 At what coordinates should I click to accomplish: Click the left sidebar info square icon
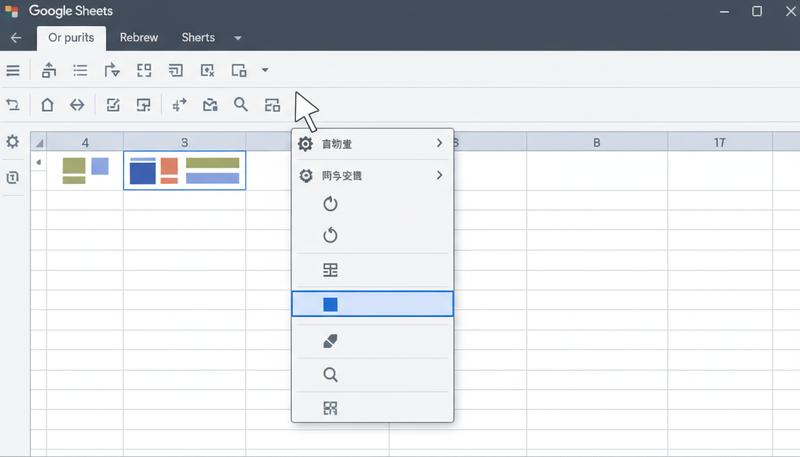pyautogui.click(x=13, y=177)
